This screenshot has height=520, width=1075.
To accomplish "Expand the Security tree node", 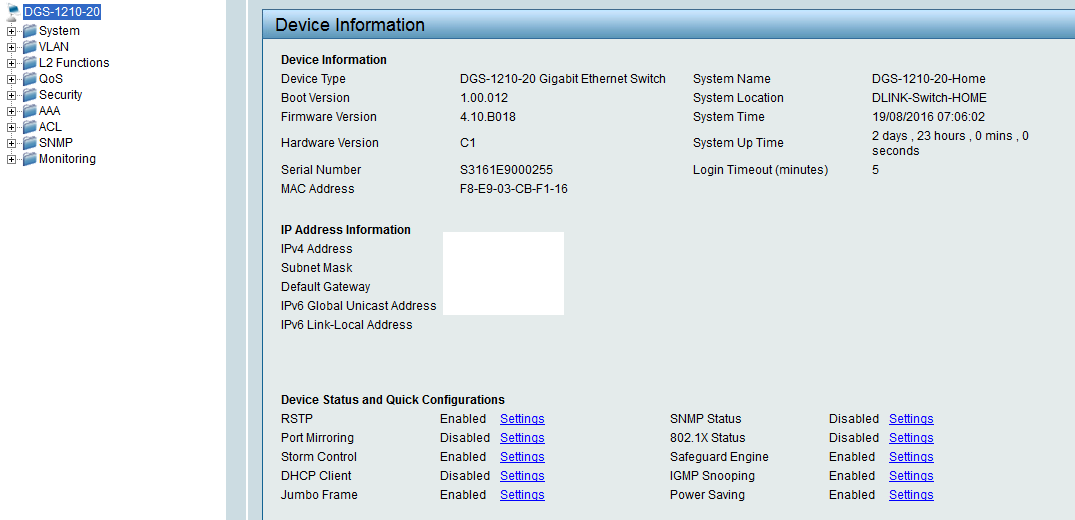I will [x=11, y=95].
